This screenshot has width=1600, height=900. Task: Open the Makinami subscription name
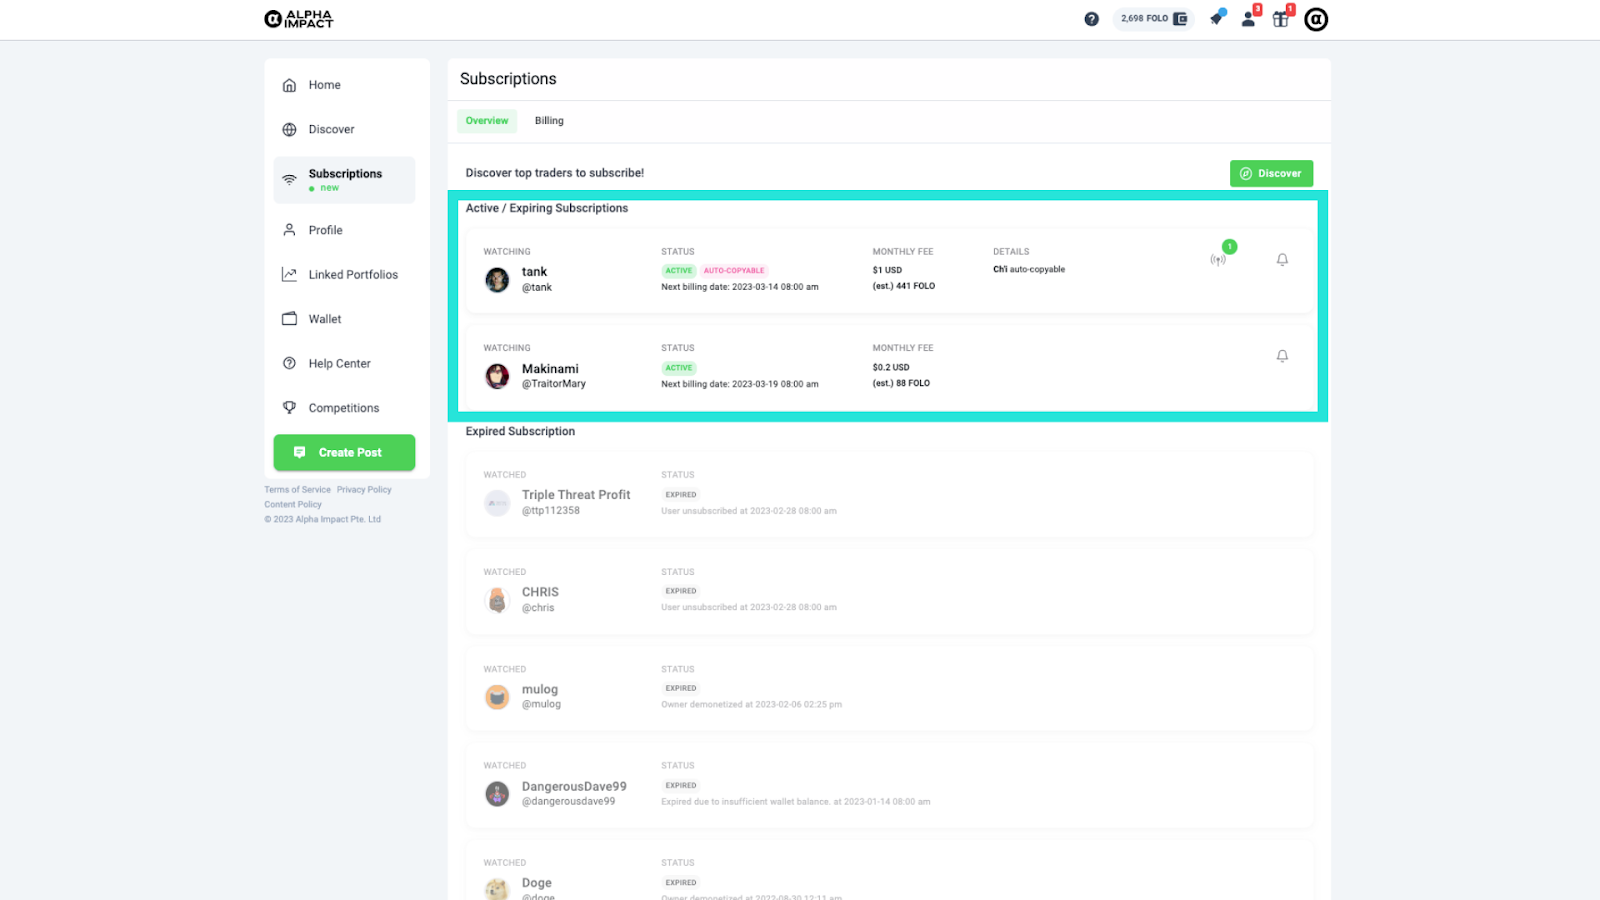(x=550, y=369)
